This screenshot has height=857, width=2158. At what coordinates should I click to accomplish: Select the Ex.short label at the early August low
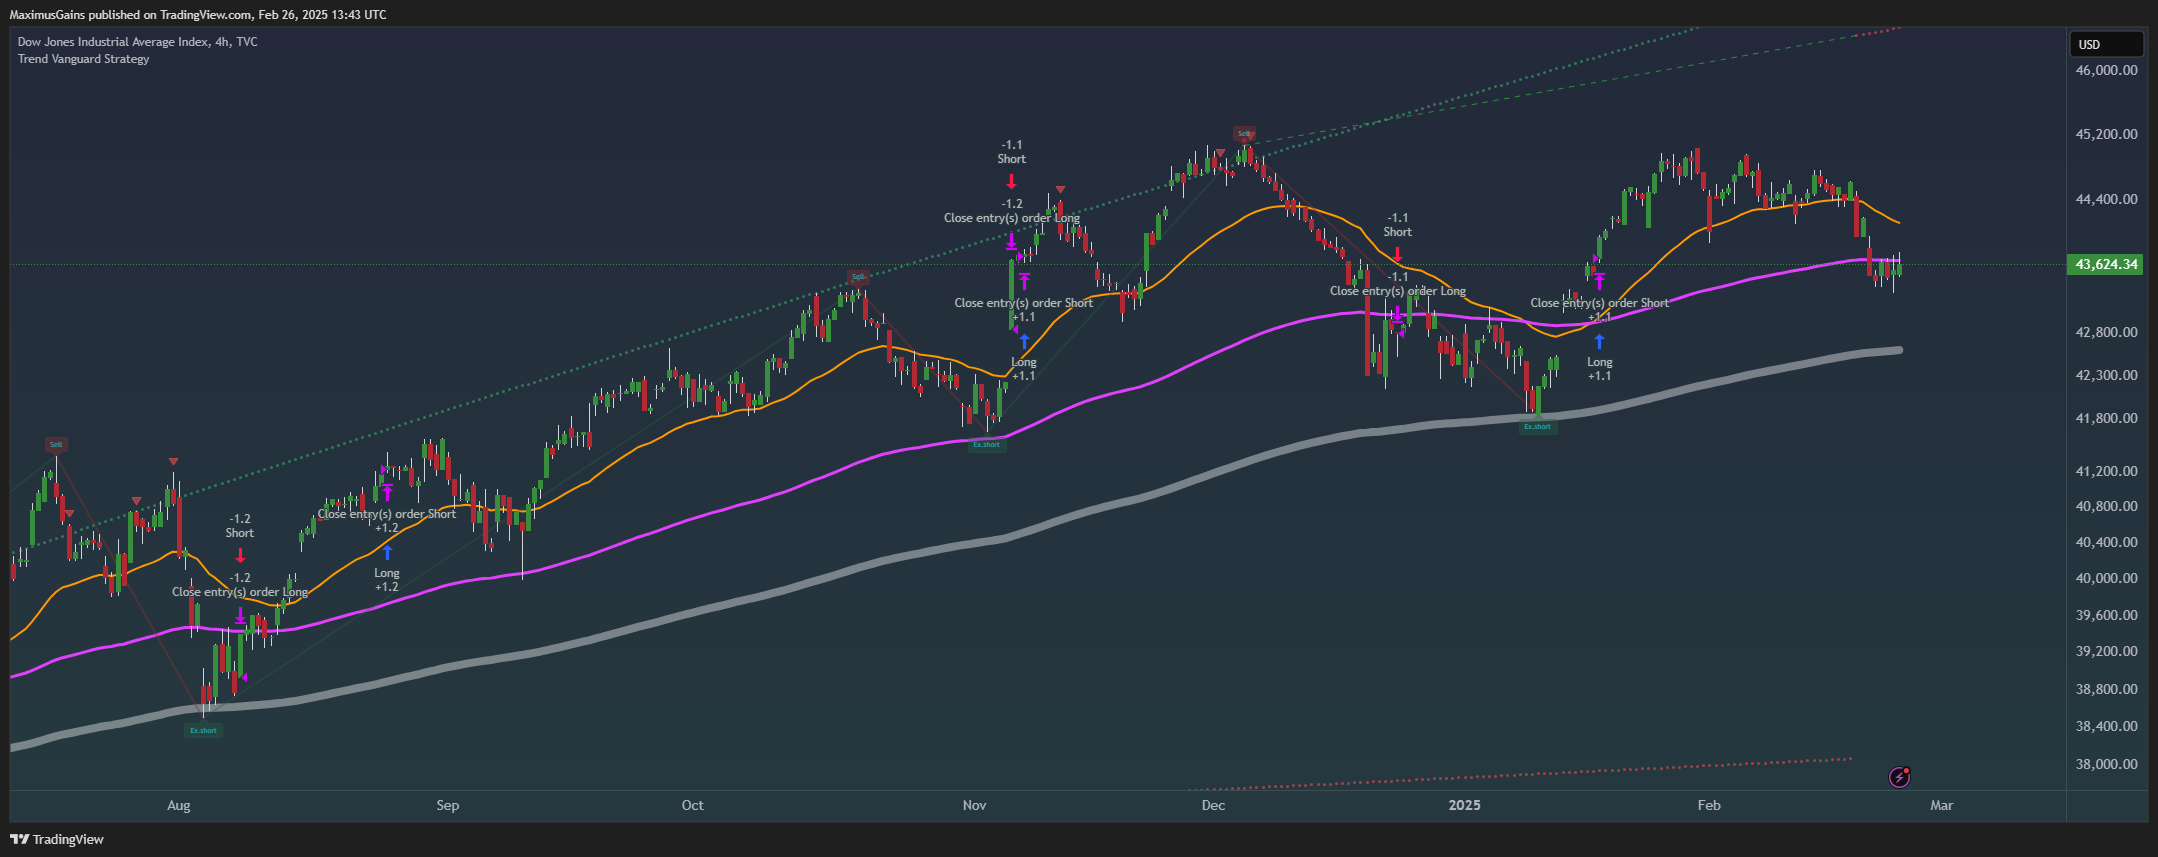[x=204, y=730]
